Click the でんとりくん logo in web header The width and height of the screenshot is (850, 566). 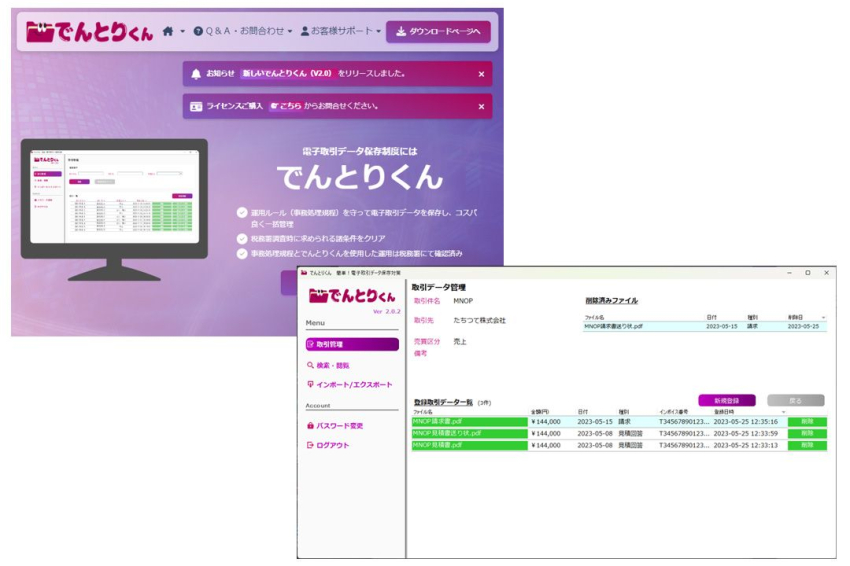point(90,32)
